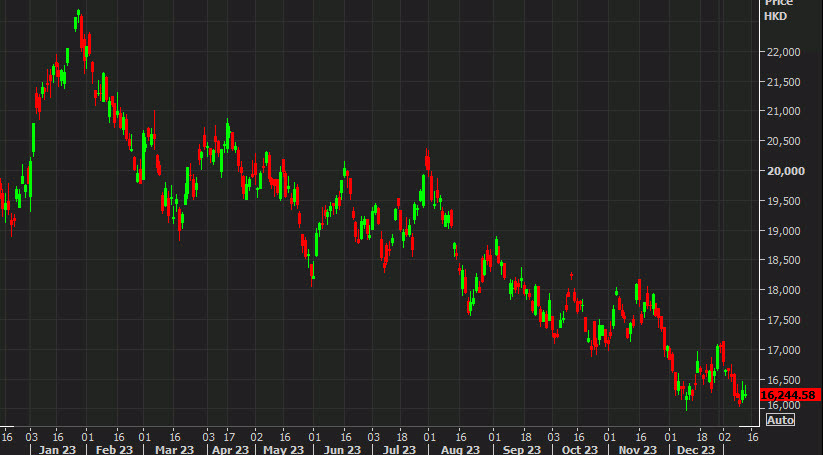823x455 pixels.
Task: Click the Aug 23 month label
Action: (x=460, y=450)
